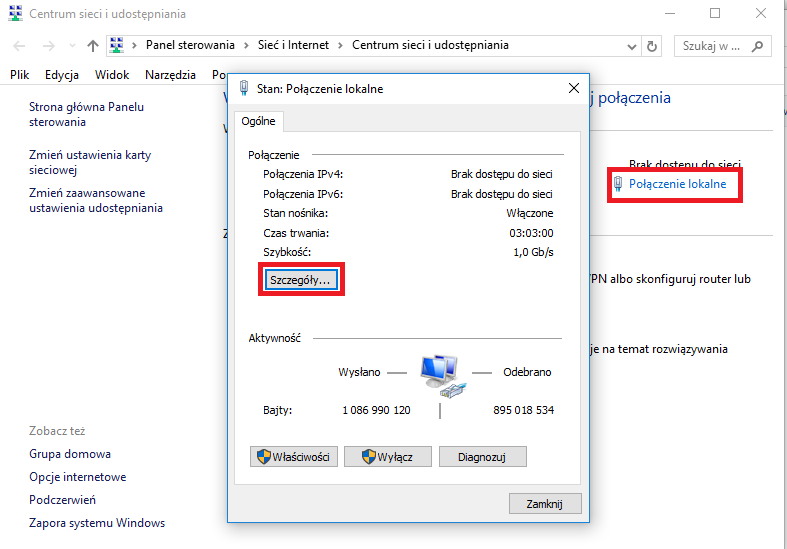The width and height of the screenshot is (787, 549).
Task: Click the Szczegóły button
Action: coord(301,280)
